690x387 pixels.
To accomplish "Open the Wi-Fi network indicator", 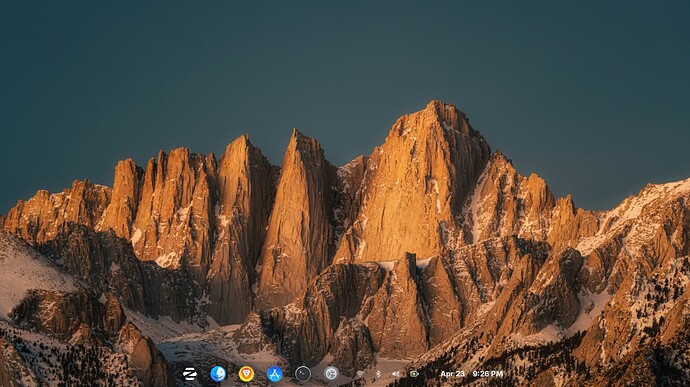I will click(360, 374).
